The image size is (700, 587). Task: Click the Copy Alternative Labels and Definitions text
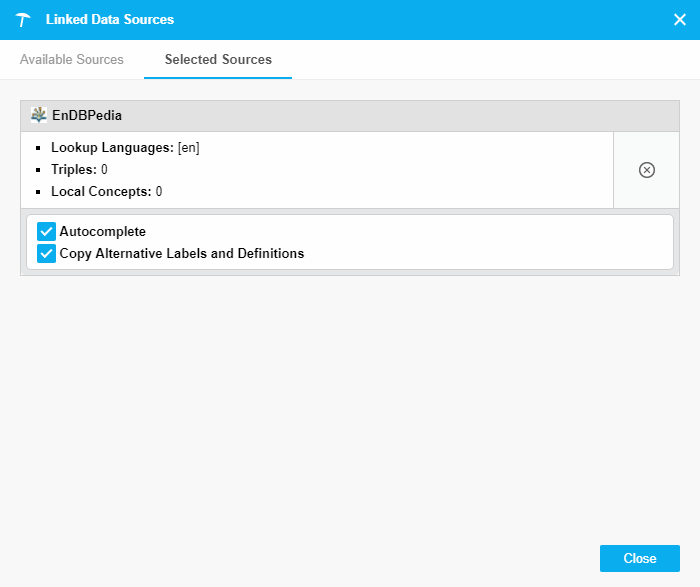[x=182, y=254]
